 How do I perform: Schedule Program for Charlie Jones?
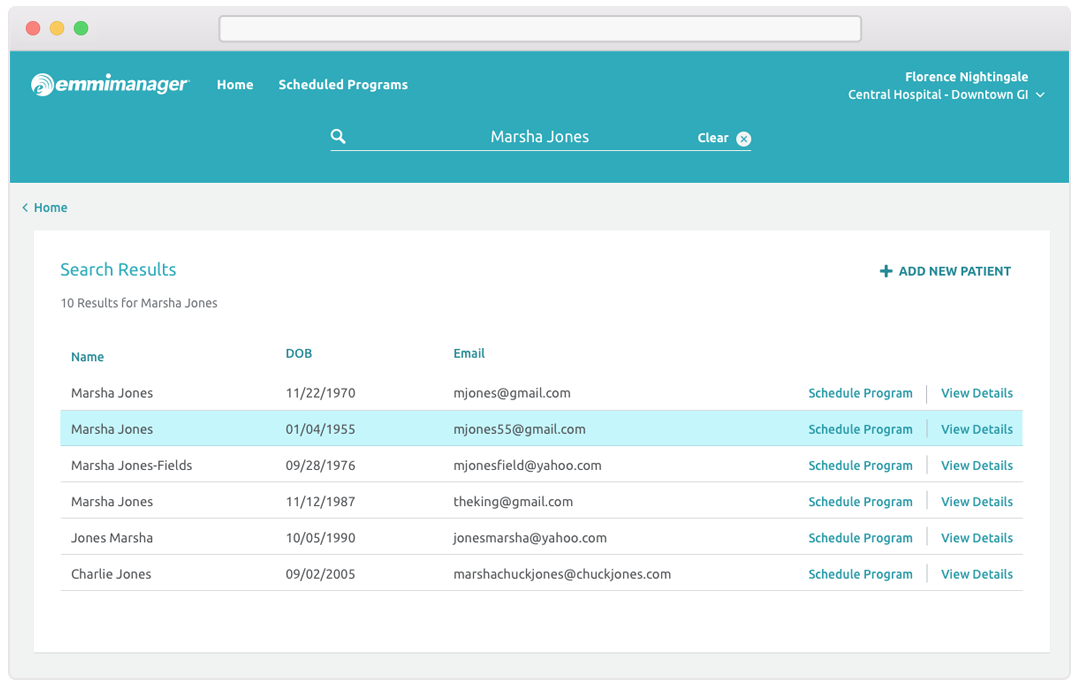coord(860,574)
